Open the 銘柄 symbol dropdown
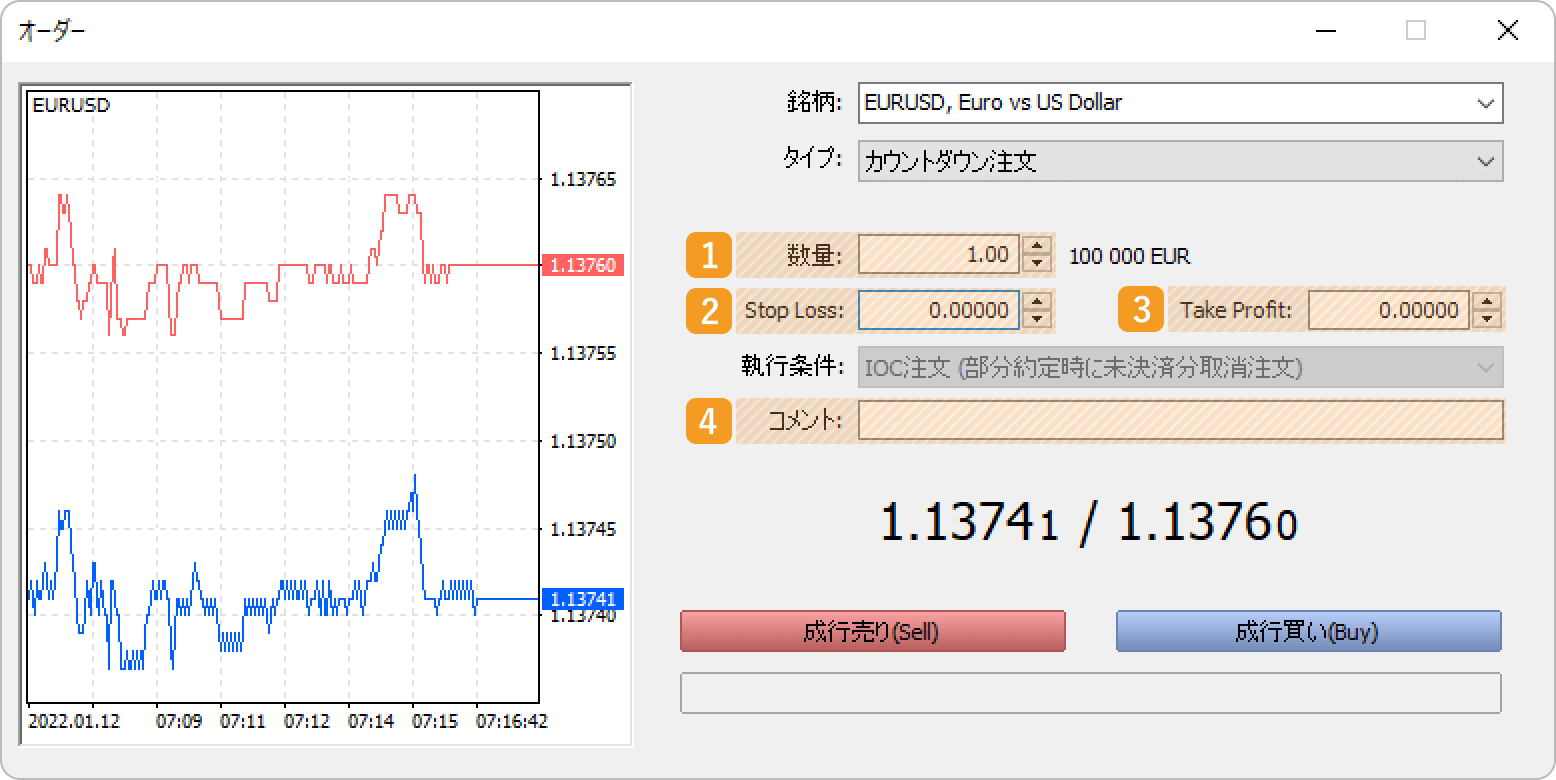This screenshot has width=1556, height=780. 1180,102
